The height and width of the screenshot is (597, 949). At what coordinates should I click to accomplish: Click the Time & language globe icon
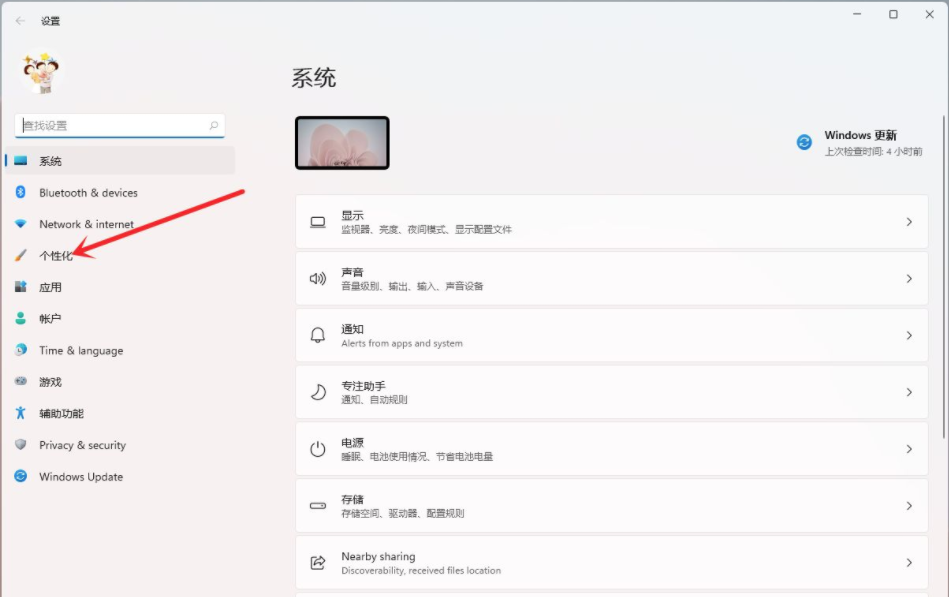click(21, 349)
